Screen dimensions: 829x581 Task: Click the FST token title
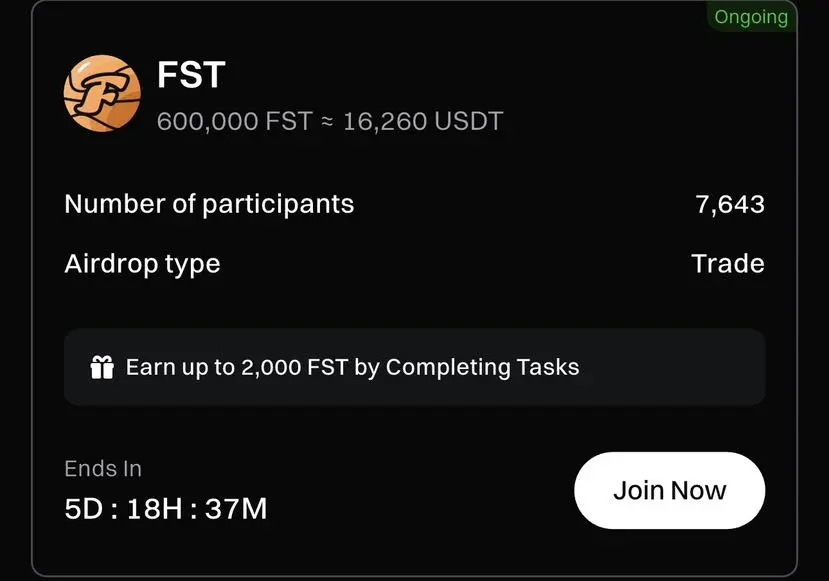(x=191, y=75)
